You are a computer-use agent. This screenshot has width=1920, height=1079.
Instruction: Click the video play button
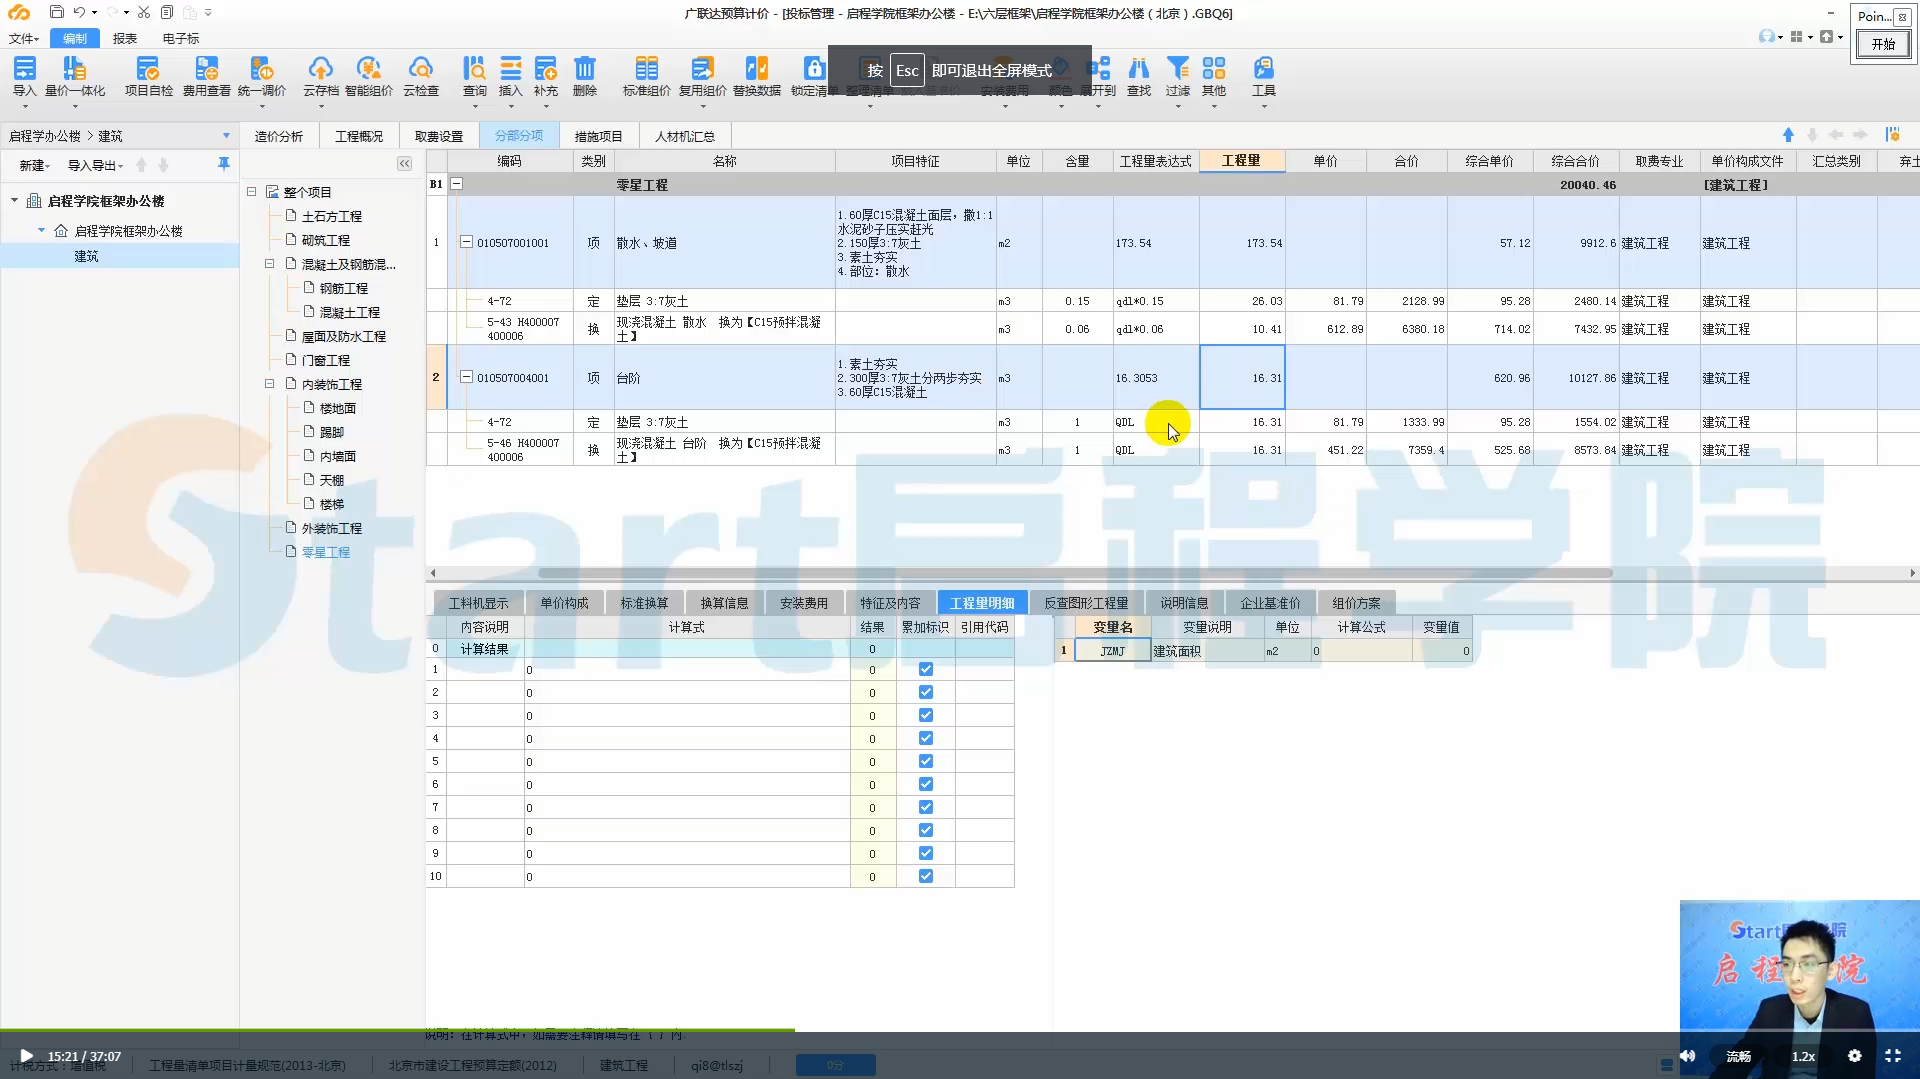click(26, 1056)
